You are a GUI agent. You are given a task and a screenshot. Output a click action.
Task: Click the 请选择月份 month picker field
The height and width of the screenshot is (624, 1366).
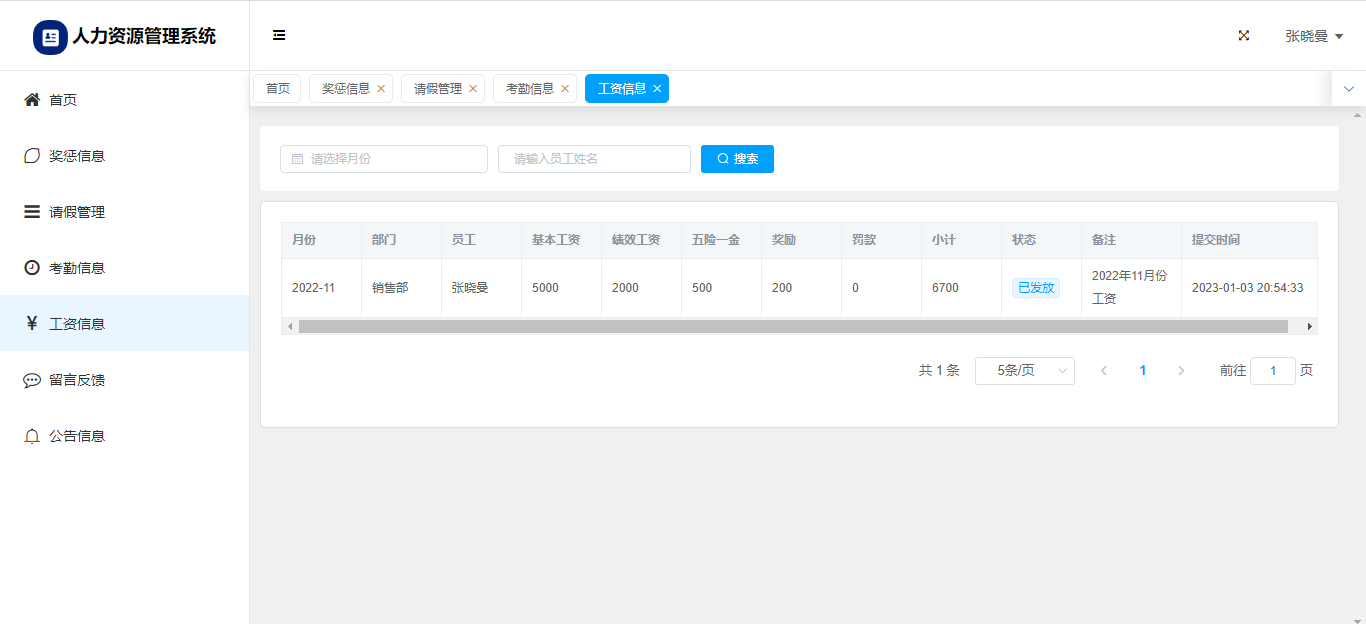tap(384, 159)
